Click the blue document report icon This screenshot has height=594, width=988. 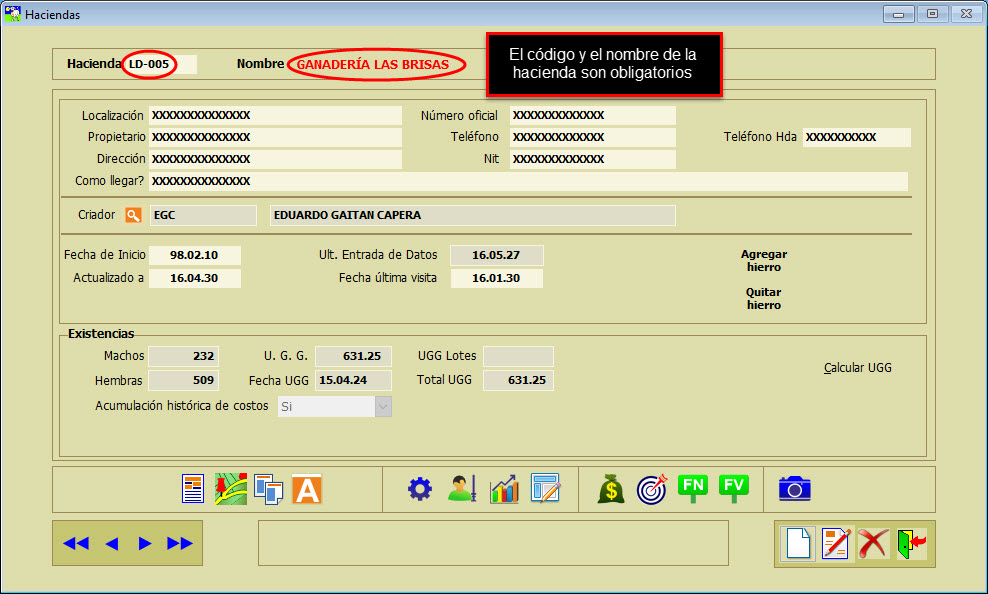(193, 489)
